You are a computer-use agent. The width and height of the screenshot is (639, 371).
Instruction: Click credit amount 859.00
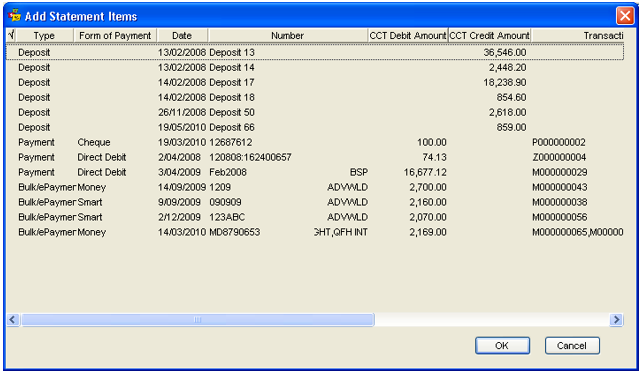[x=511, y=127]
